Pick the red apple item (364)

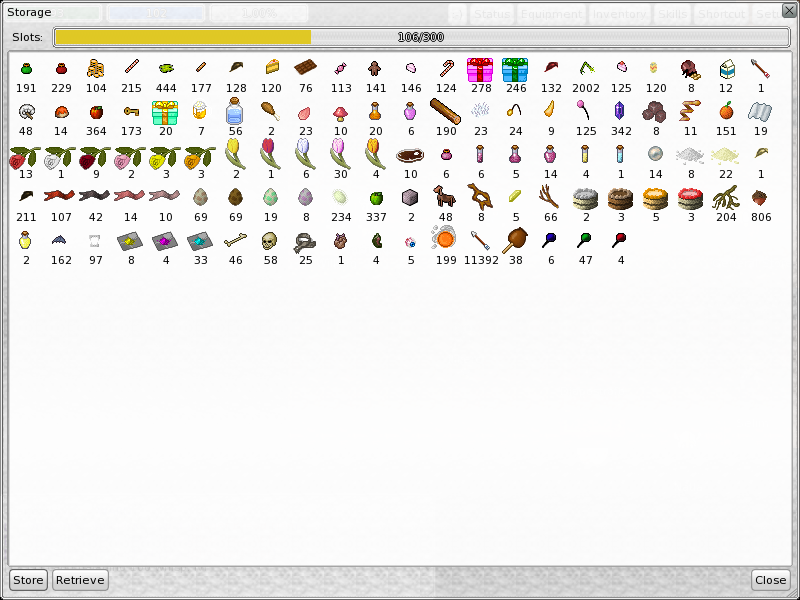96,112
